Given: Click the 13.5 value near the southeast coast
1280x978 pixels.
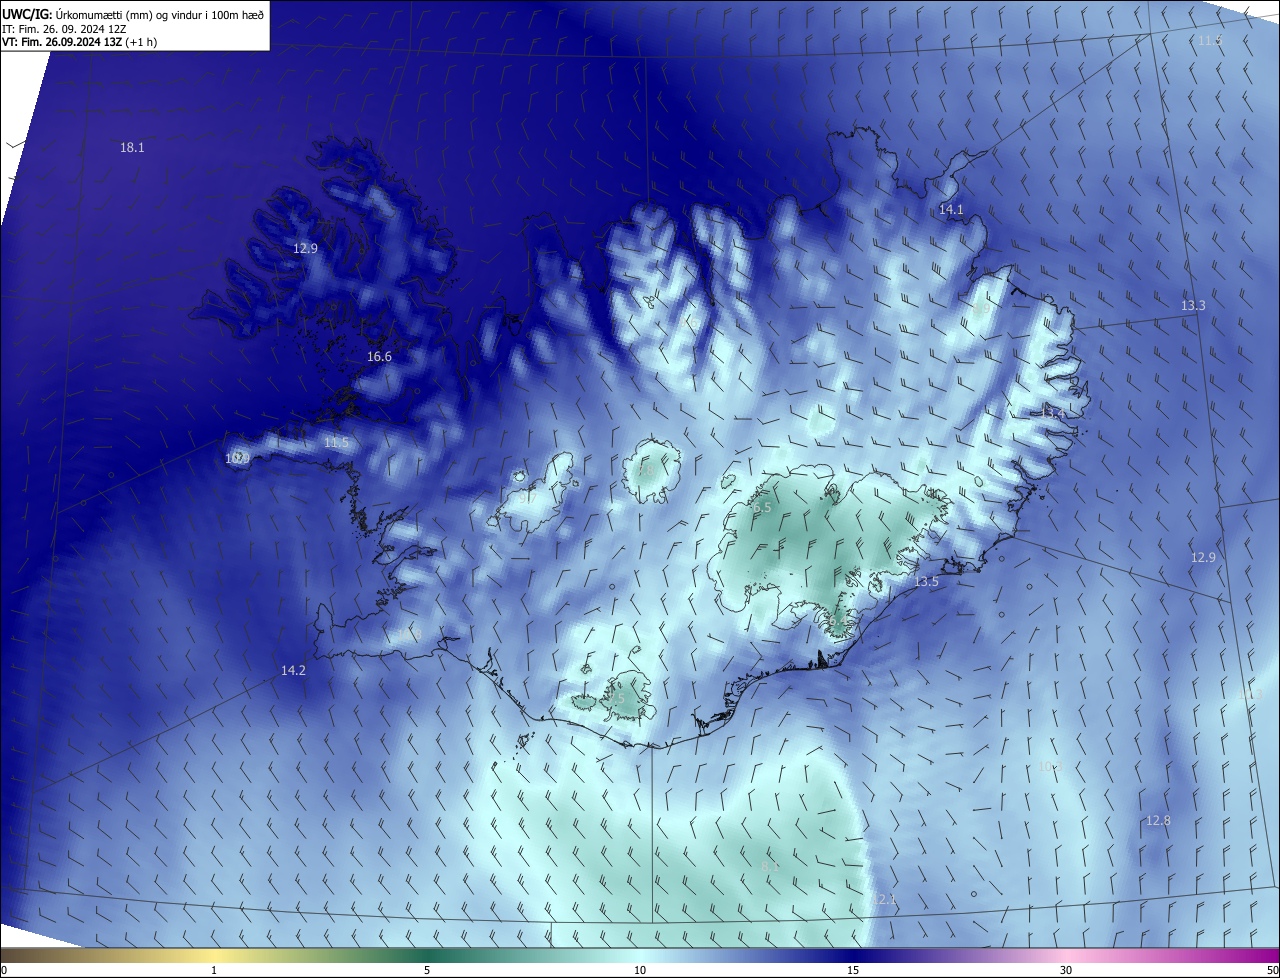Looking at the screenshot, I should pyautogui.click(x=926, y=582).
